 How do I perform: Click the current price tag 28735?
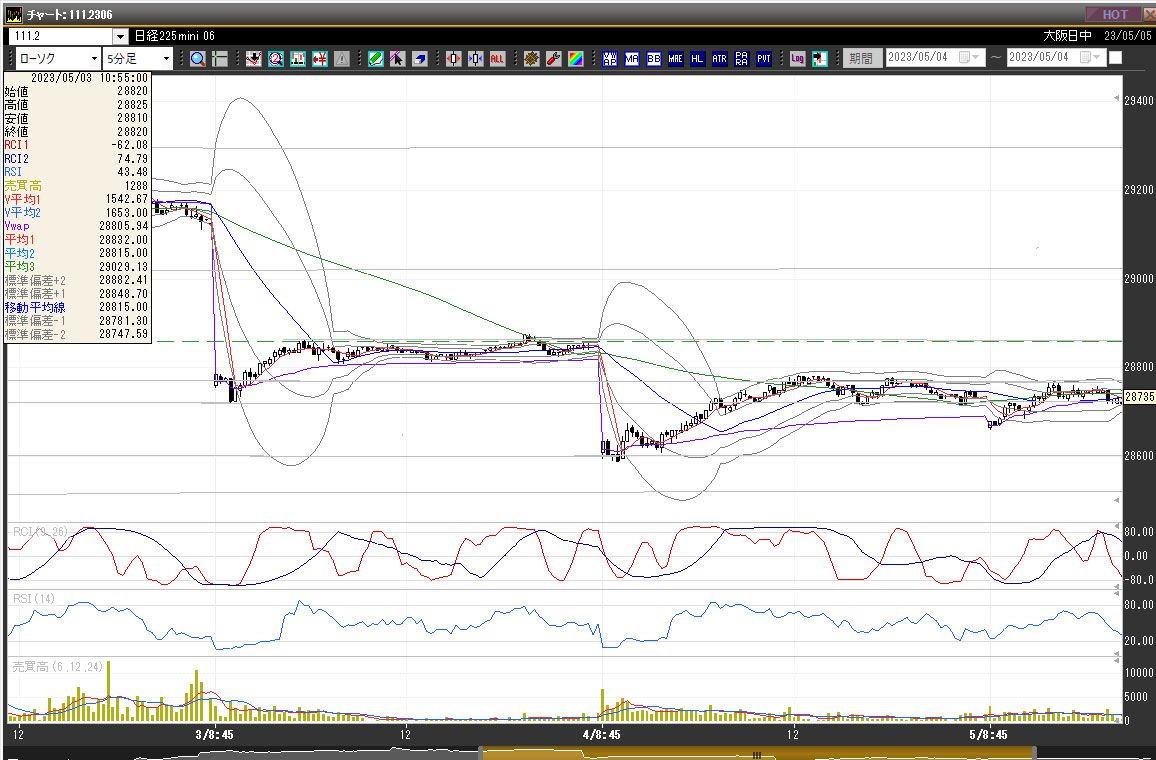(1140, 397)
